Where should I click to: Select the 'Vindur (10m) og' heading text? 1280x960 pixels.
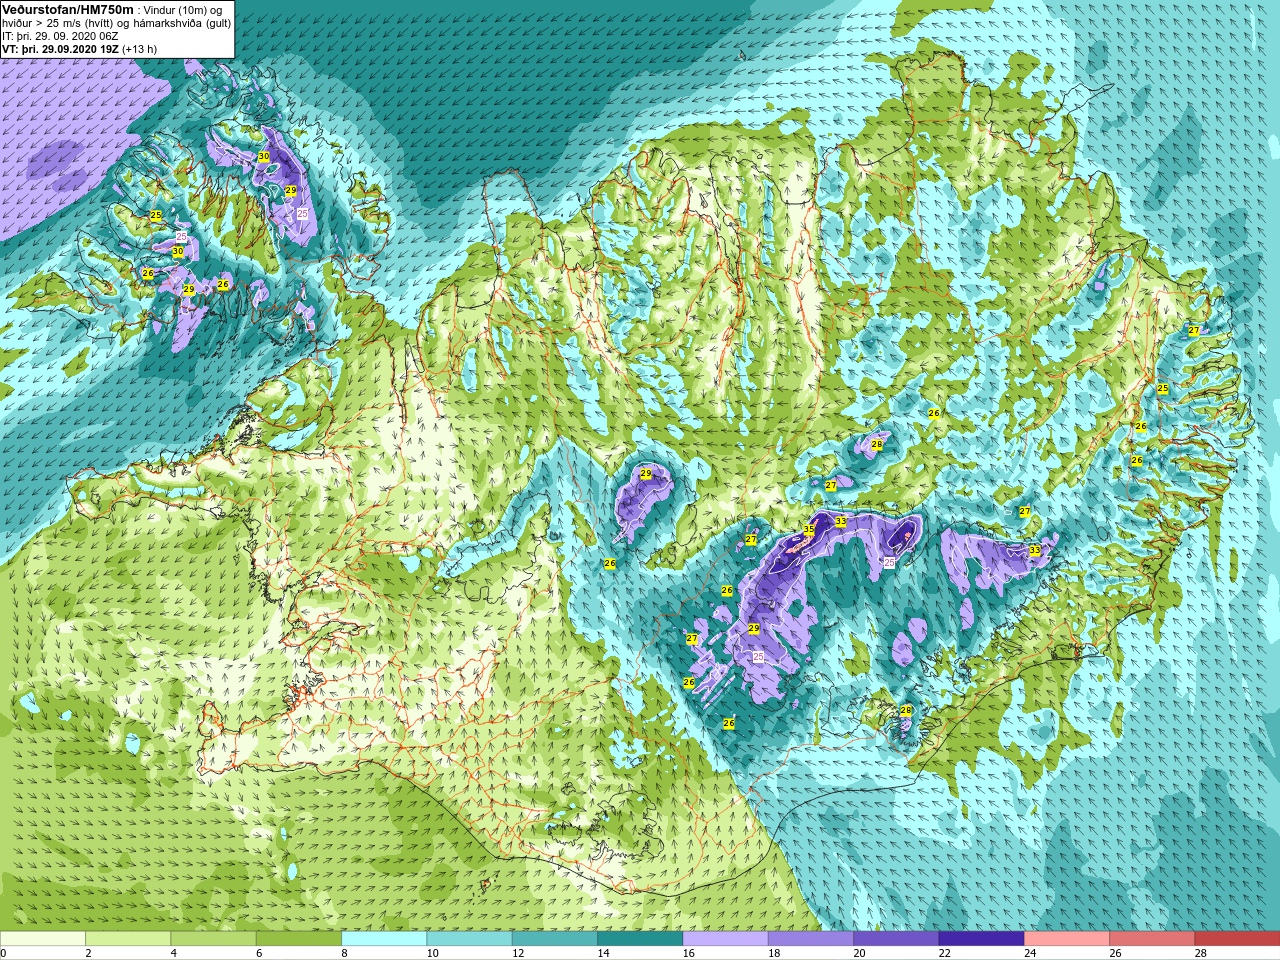(184, 10)
